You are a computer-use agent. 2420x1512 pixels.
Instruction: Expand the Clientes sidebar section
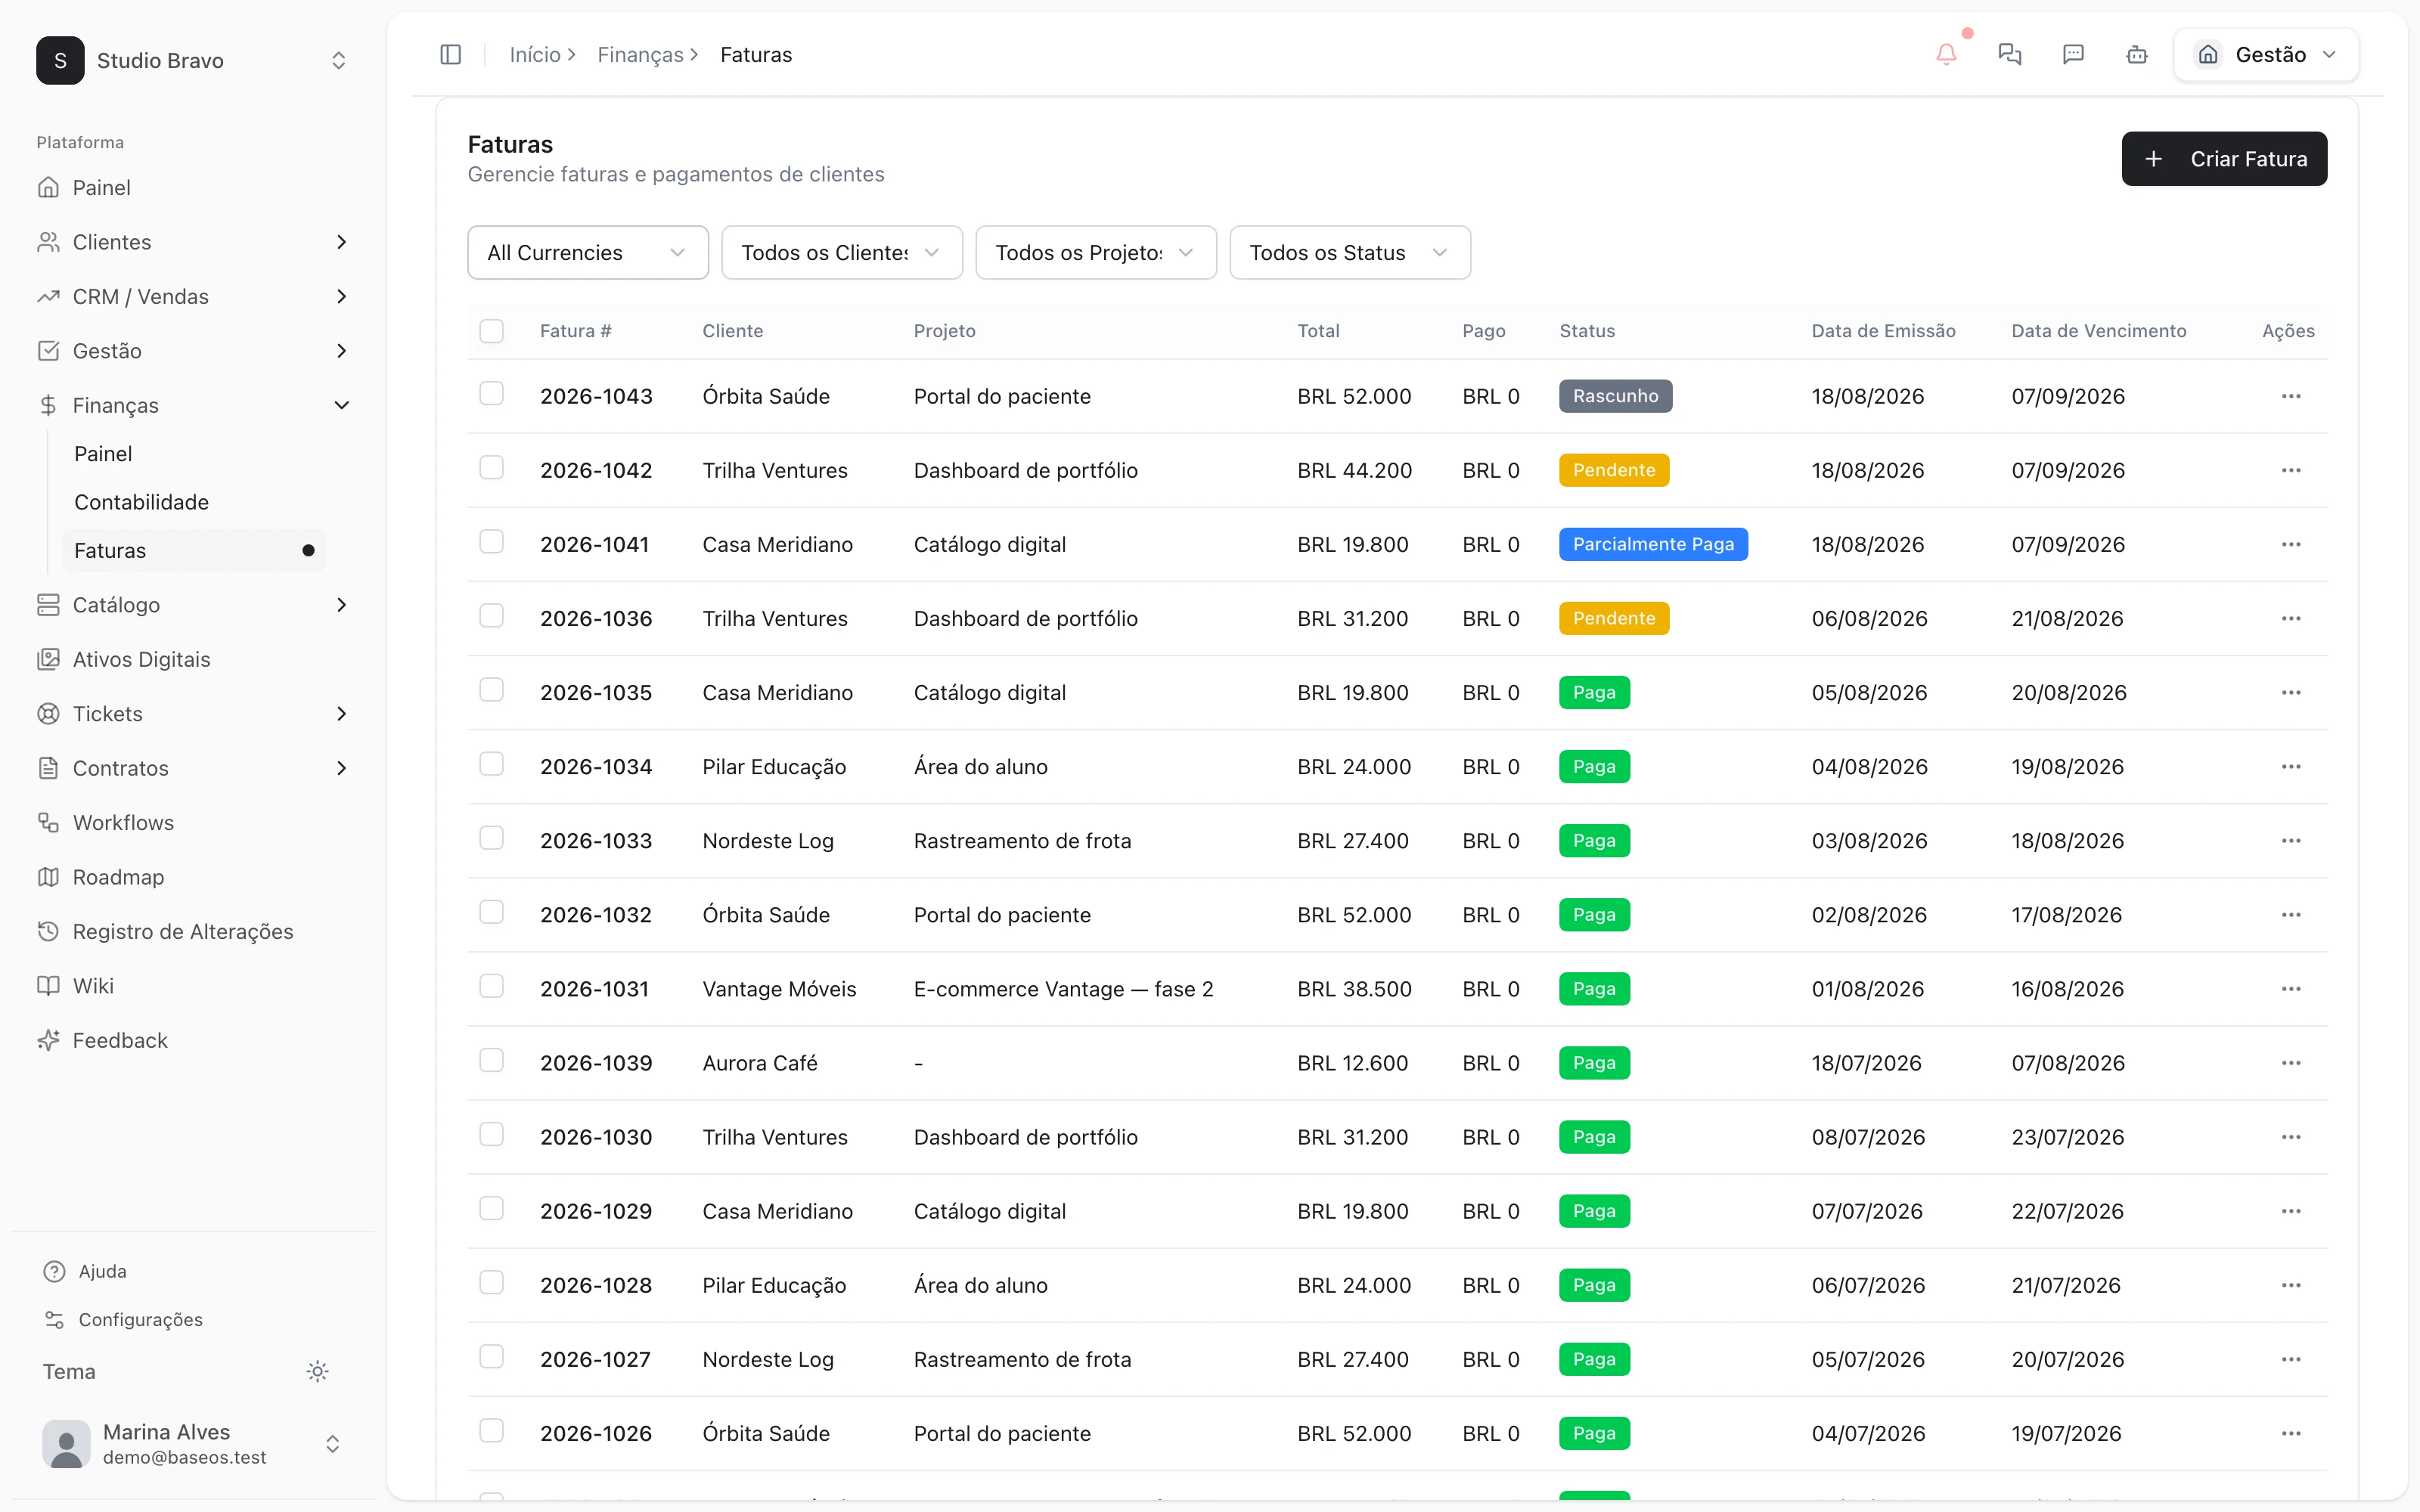pos(193,242)
